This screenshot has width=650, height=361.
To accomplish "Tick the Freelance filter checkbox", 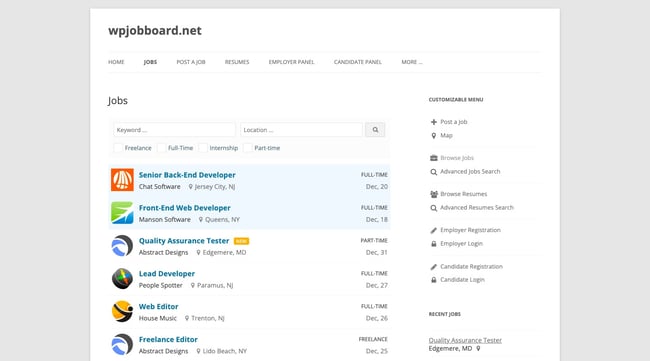I will (118, 148).
